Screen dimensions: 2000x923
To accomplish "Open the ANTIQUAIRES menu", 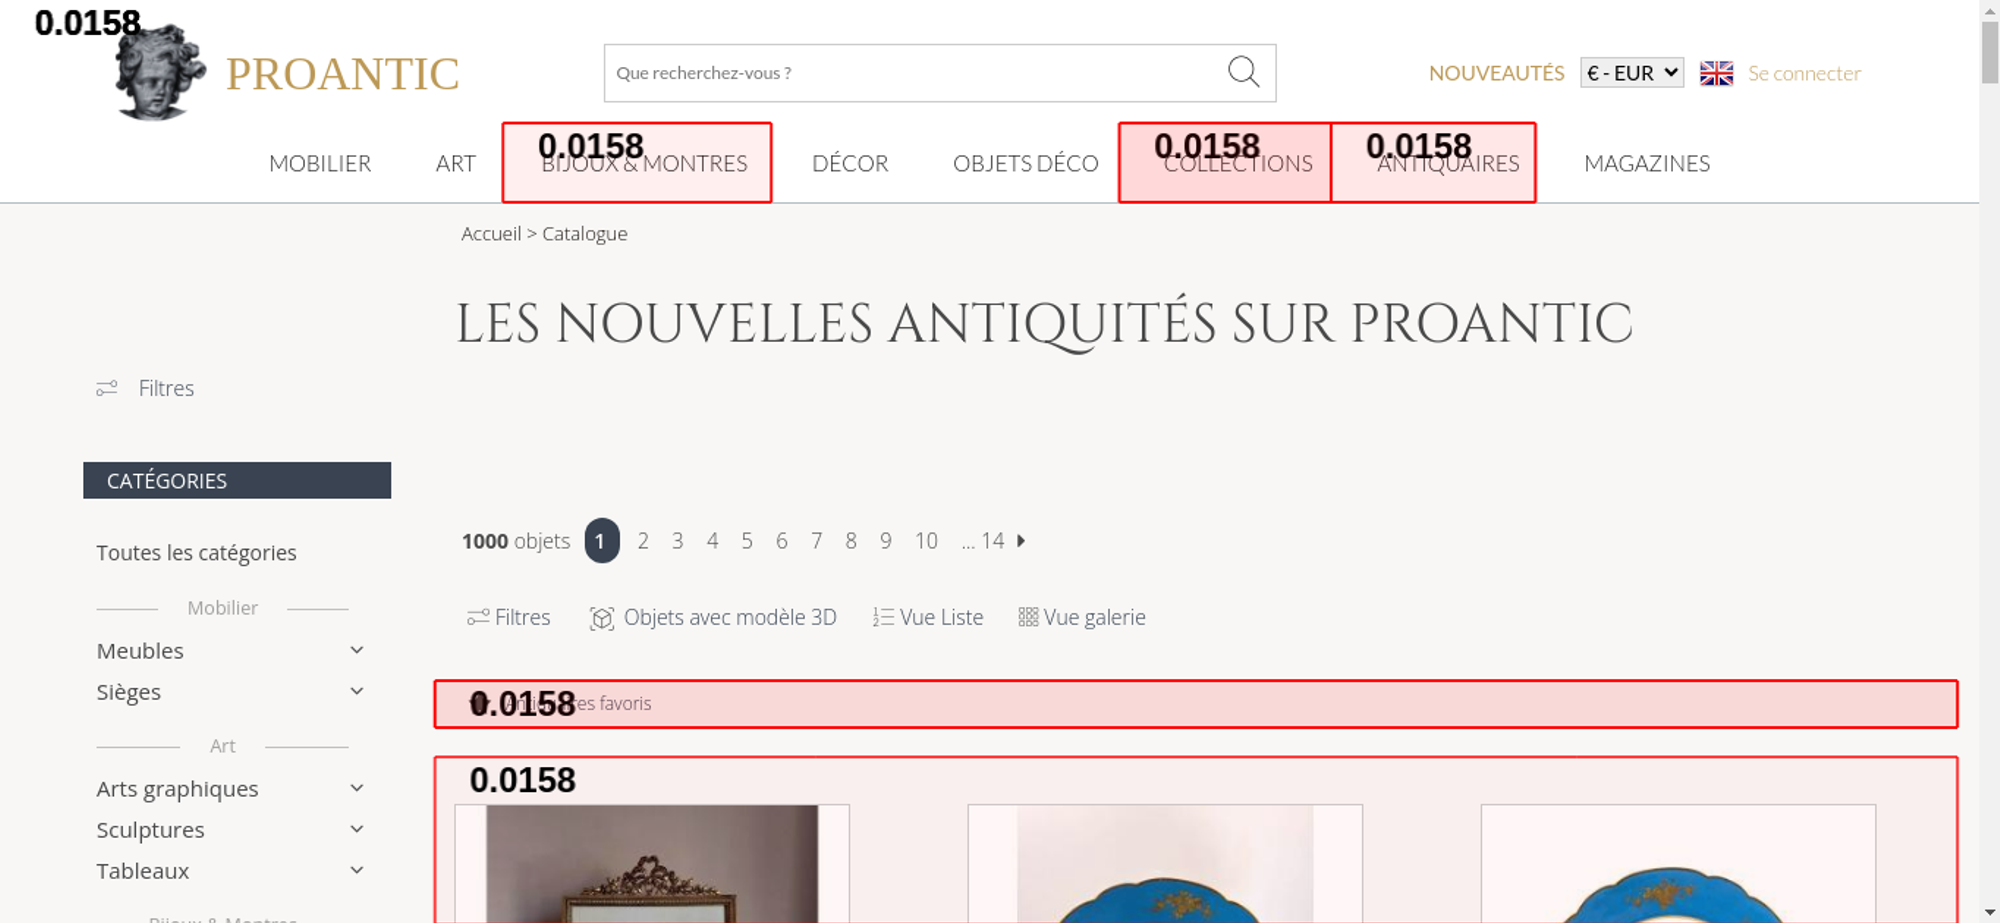I will pyautogui.click(x=1448, y=163).
